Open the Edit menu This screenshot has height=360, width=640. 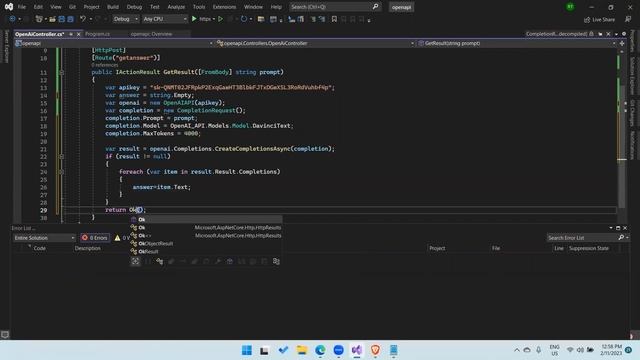point(38,7)
